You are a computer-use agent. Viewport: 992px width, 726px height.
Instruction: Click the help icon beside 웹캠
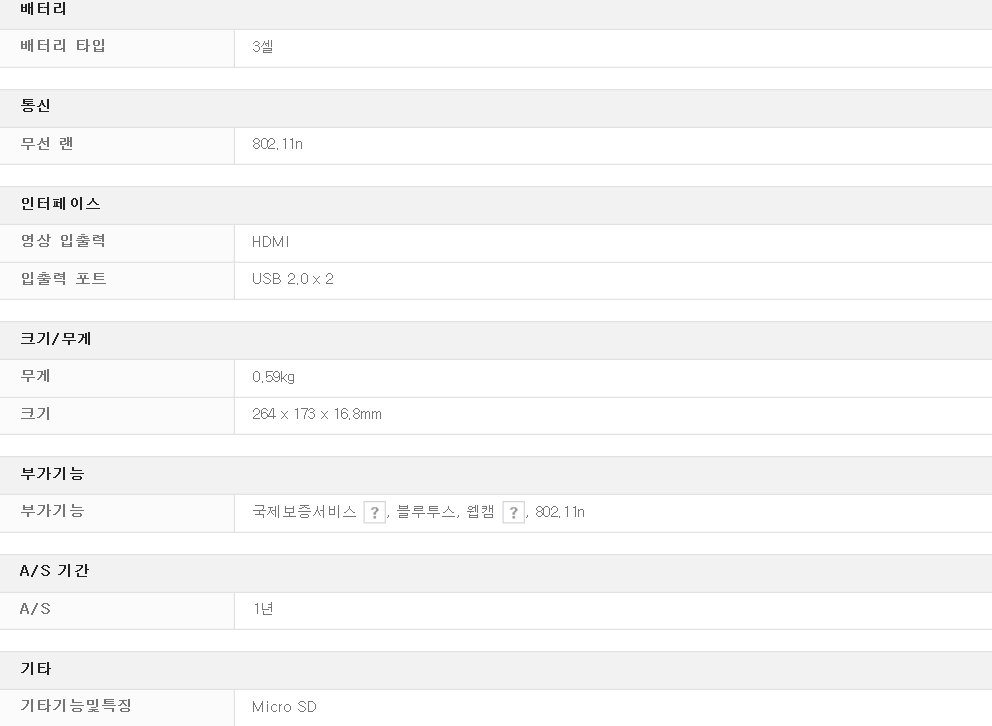[513, 513]
